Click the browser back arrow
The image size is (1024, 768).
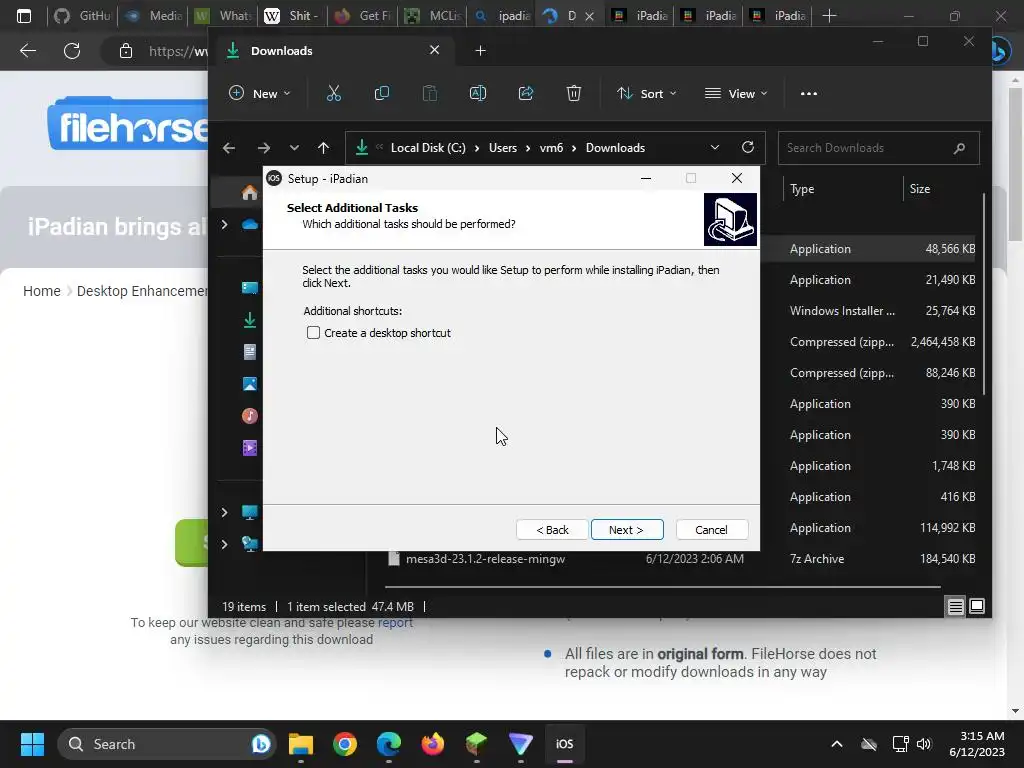coord(27,51)
